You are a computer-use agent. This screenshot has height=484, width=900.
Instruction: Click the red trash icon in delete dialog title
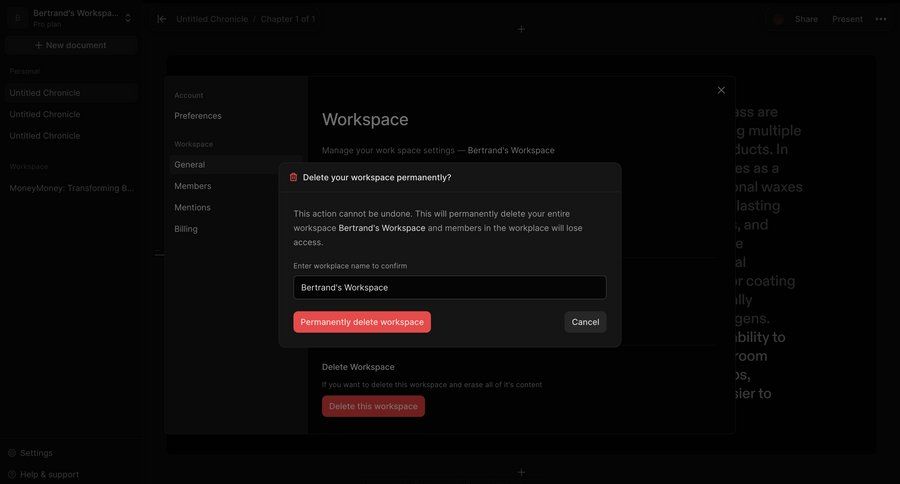[293, 177]
